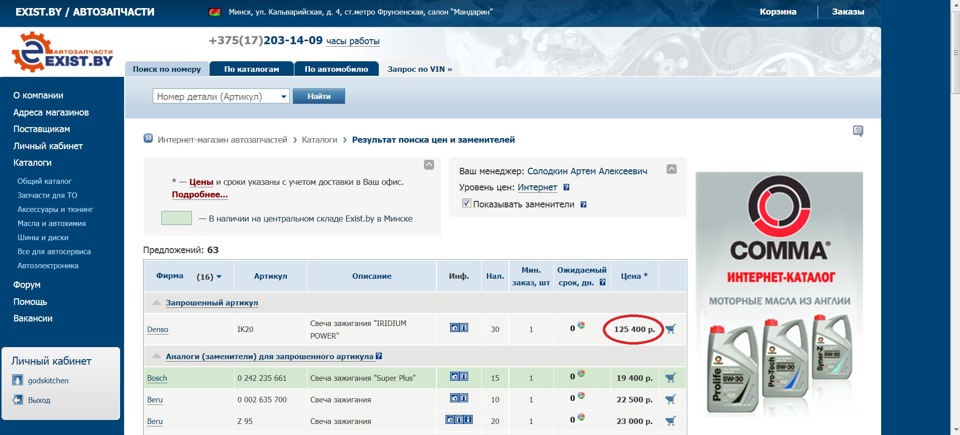Click the delivery statistics pie icon for Bosch
This screenshot has height=435, width=960.
[580, 374]
